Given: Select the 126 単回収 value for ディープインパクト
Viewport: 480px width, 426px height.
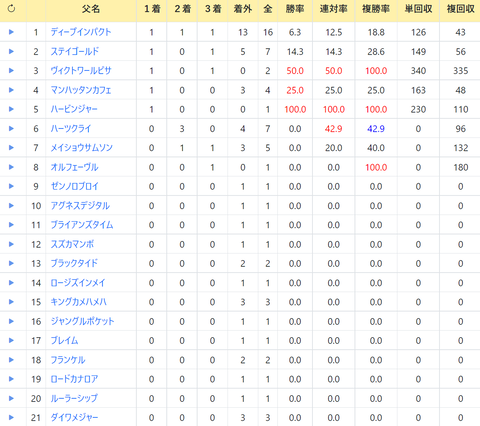Looking at the screenshot, I should (x=418, y=32).
